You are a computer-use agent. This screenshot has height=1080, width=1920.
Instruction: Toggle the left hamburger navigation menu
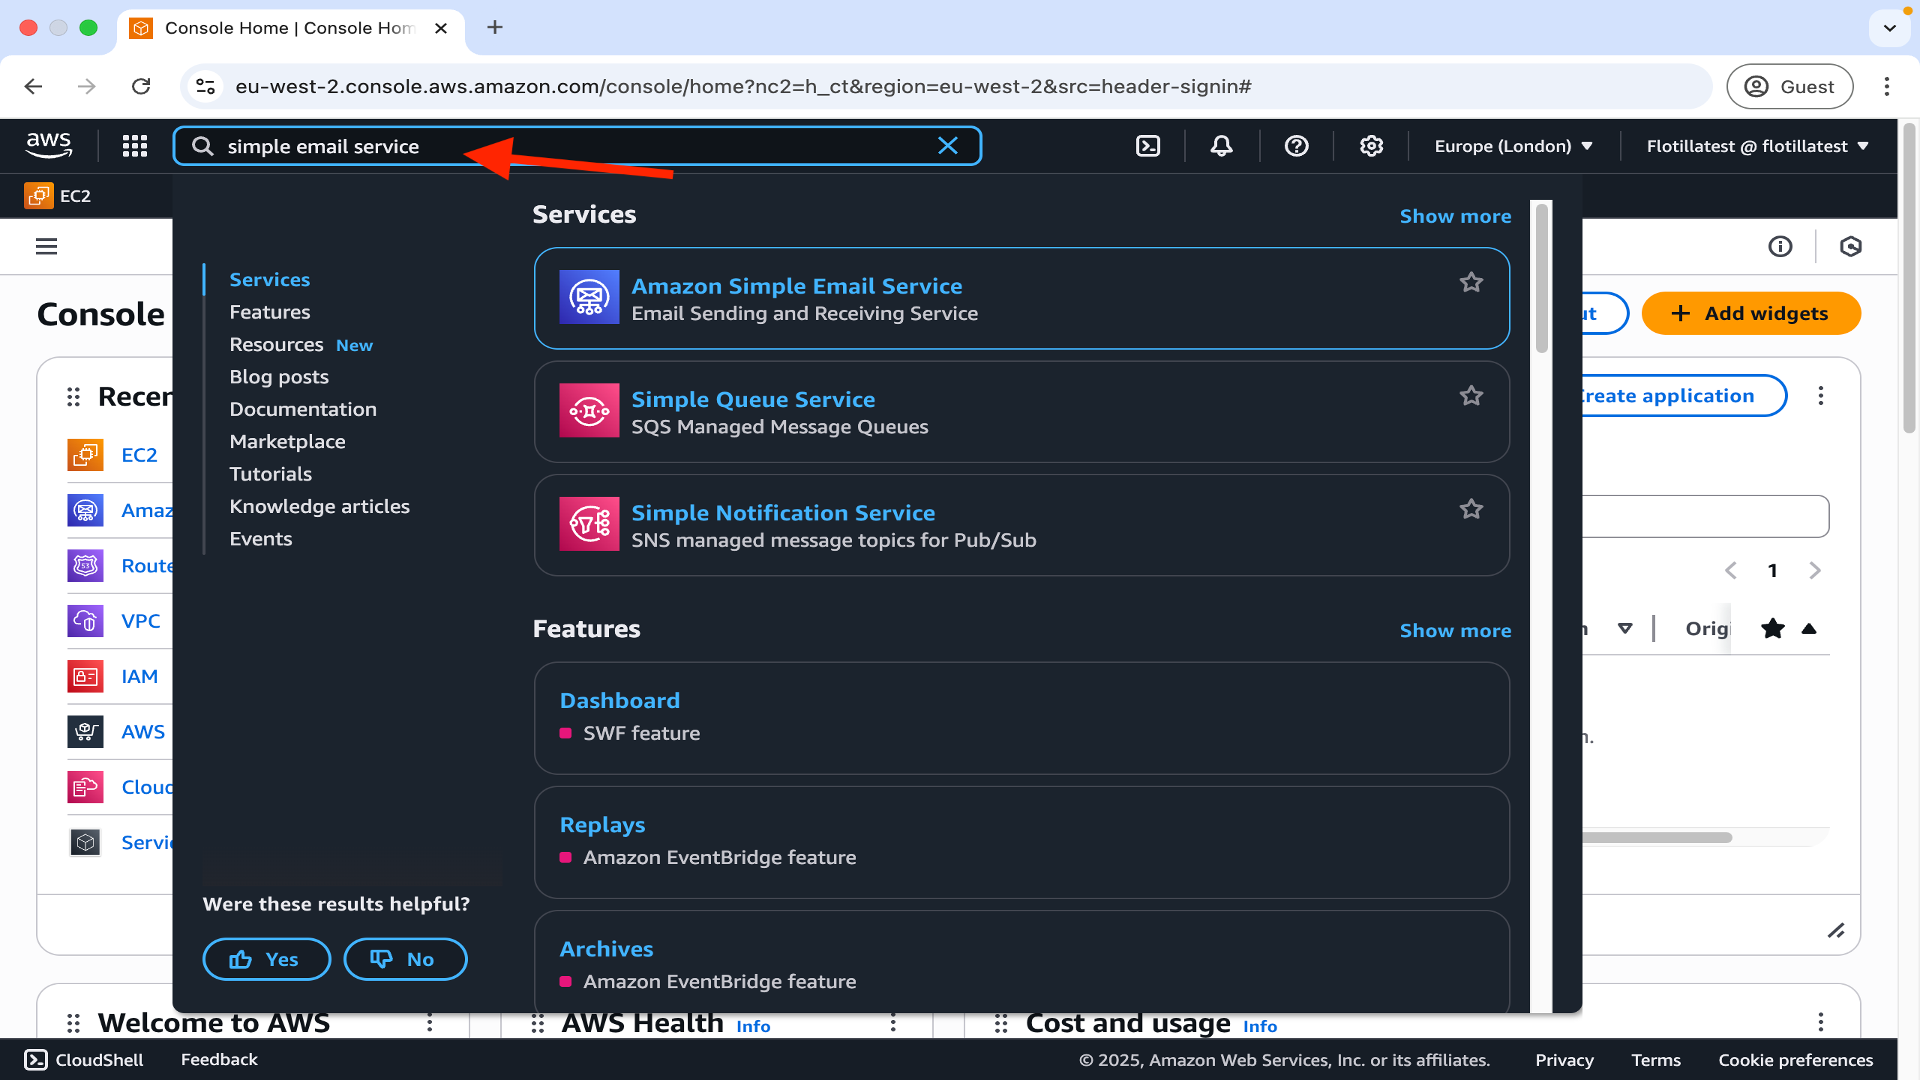(x=47, y=246)
